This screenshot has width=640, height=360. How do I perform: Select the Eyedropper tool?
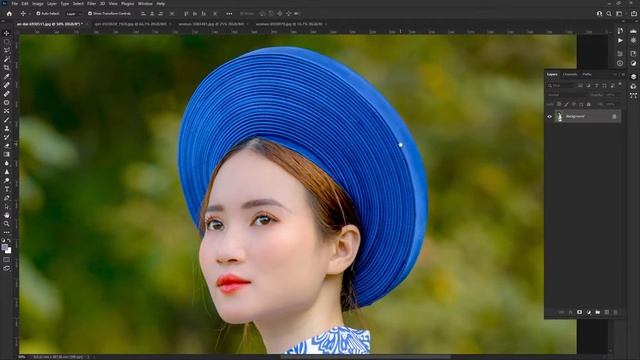[x=7, y=76]
